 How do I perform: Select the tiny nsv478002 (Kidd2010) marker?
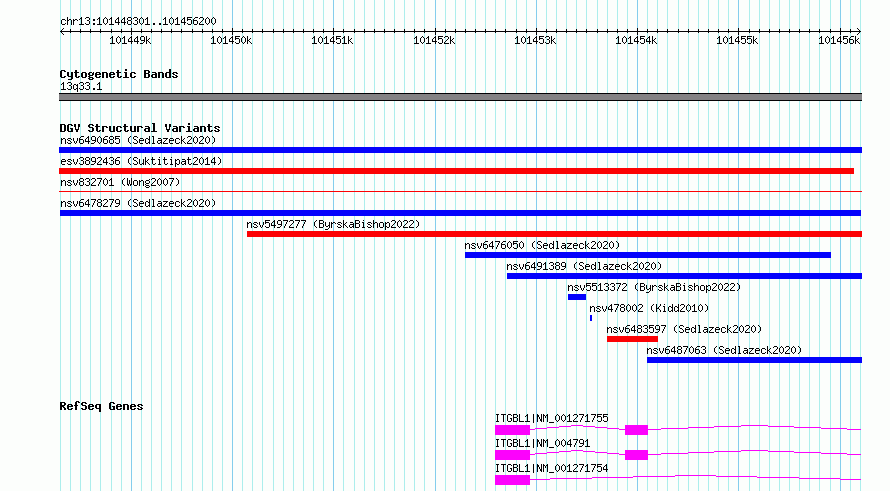click(x=591, y=318)
